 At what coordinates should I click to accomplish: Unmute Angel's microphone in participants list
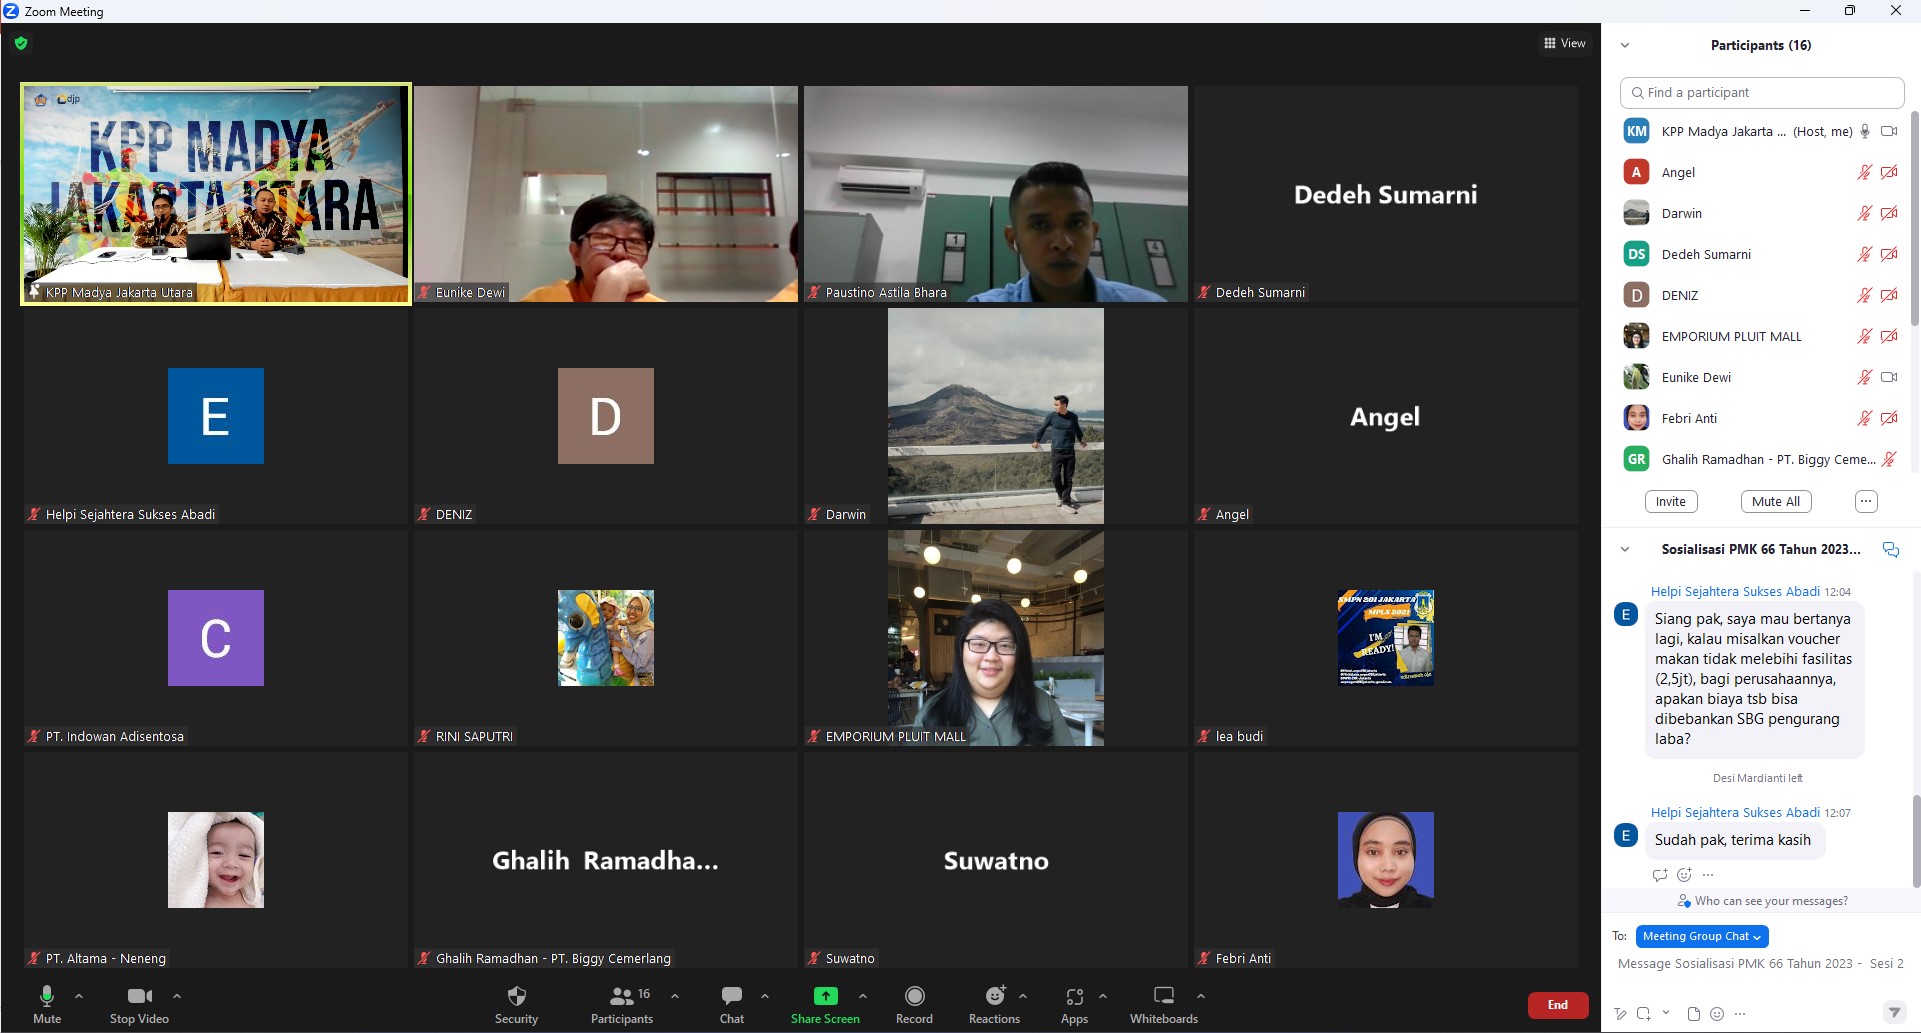point(1864,172)
